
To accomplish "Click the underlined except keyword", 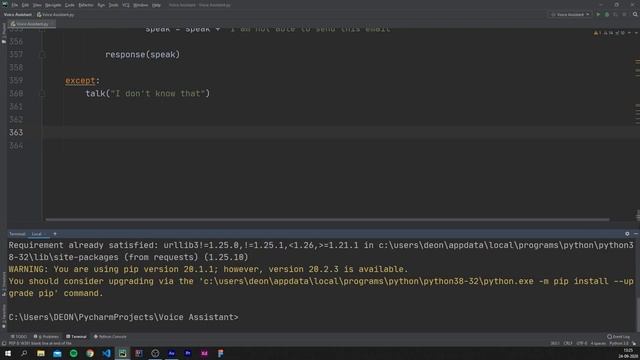I will pos(80,80).
